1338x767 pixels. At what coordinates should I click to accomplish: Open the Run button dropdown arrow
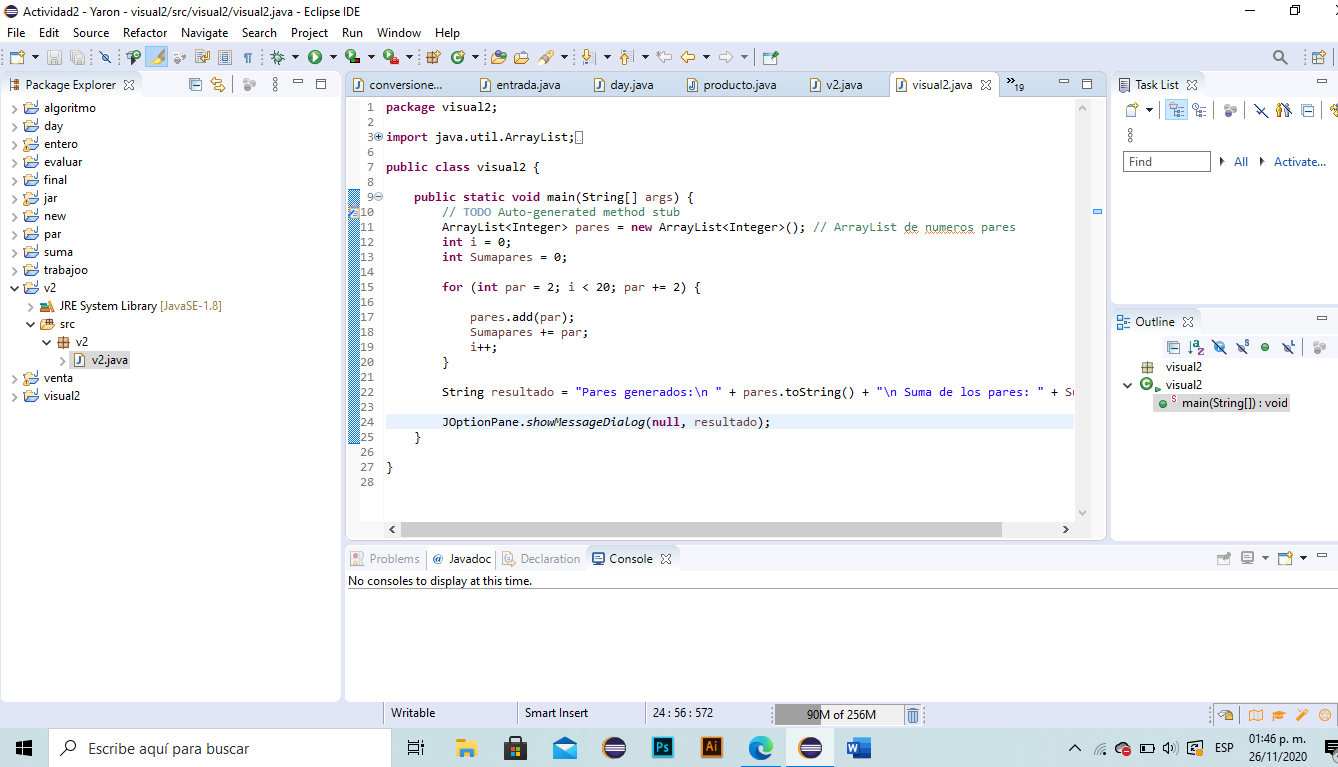tap(332, 58)
